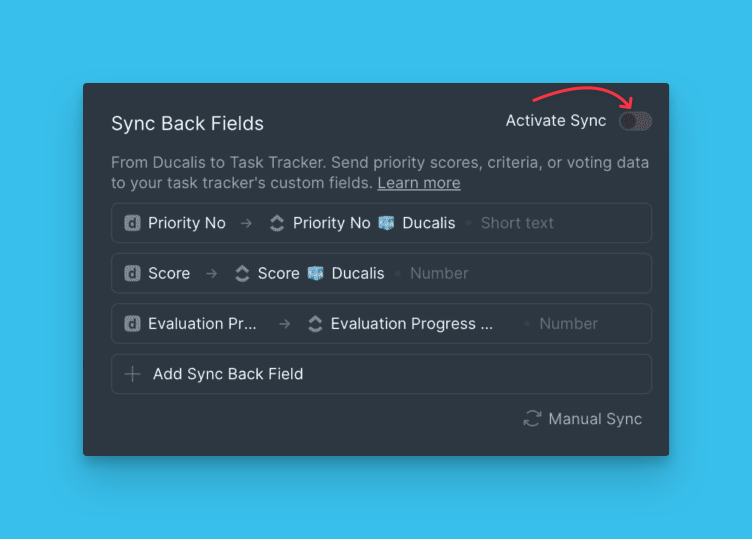752x539 pixels.
Task: Toggle the Activate Sync switch
Action: click(x=635, y=121)
